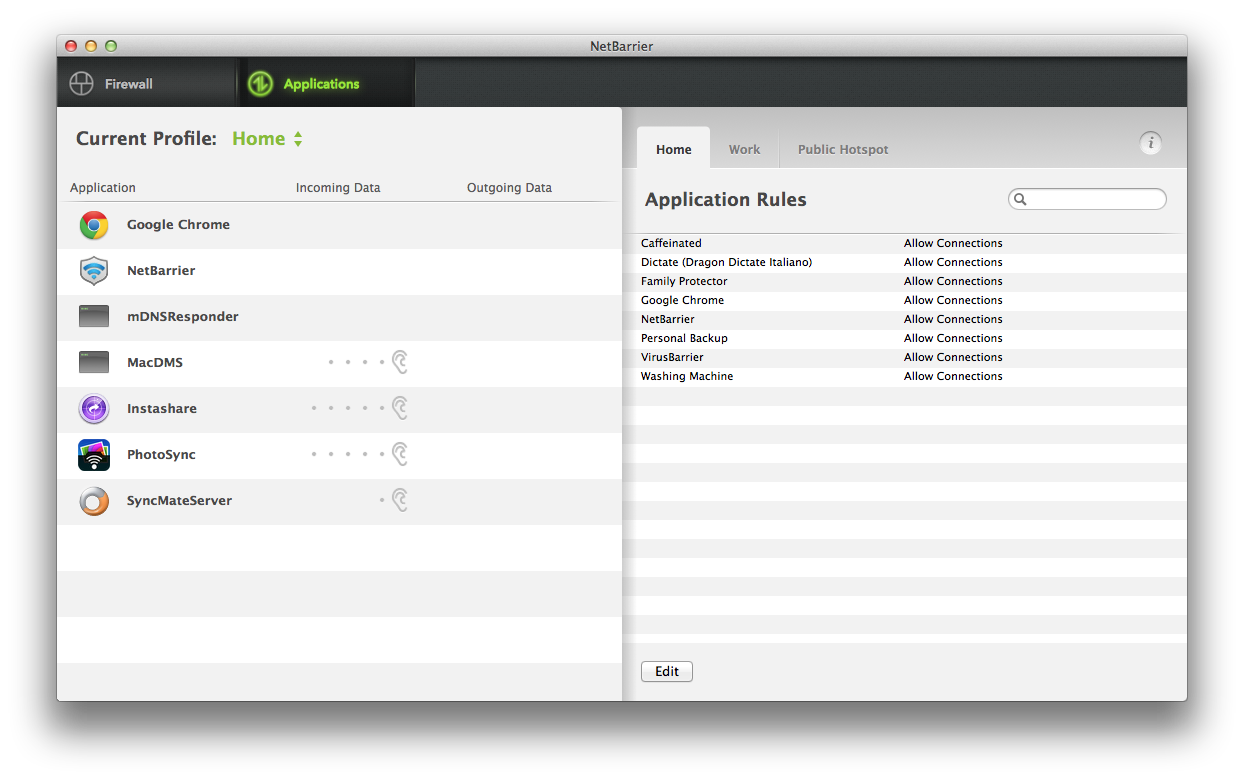1244x780 pixels.
Task: Click the Application Rules search field
Action: click(x=1087, y=199)
